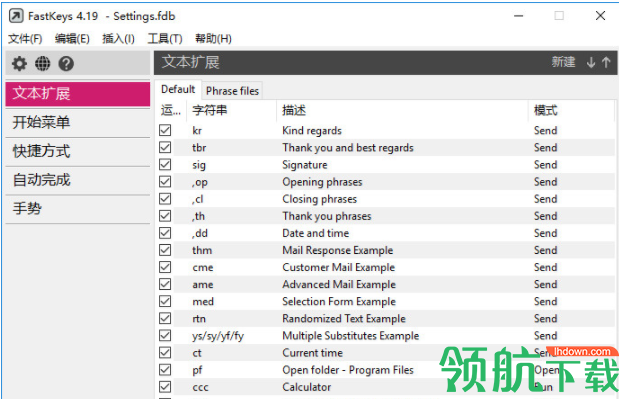
Task: Click the FastKeys app icon in title bar
Action: (x=16, y=16)
